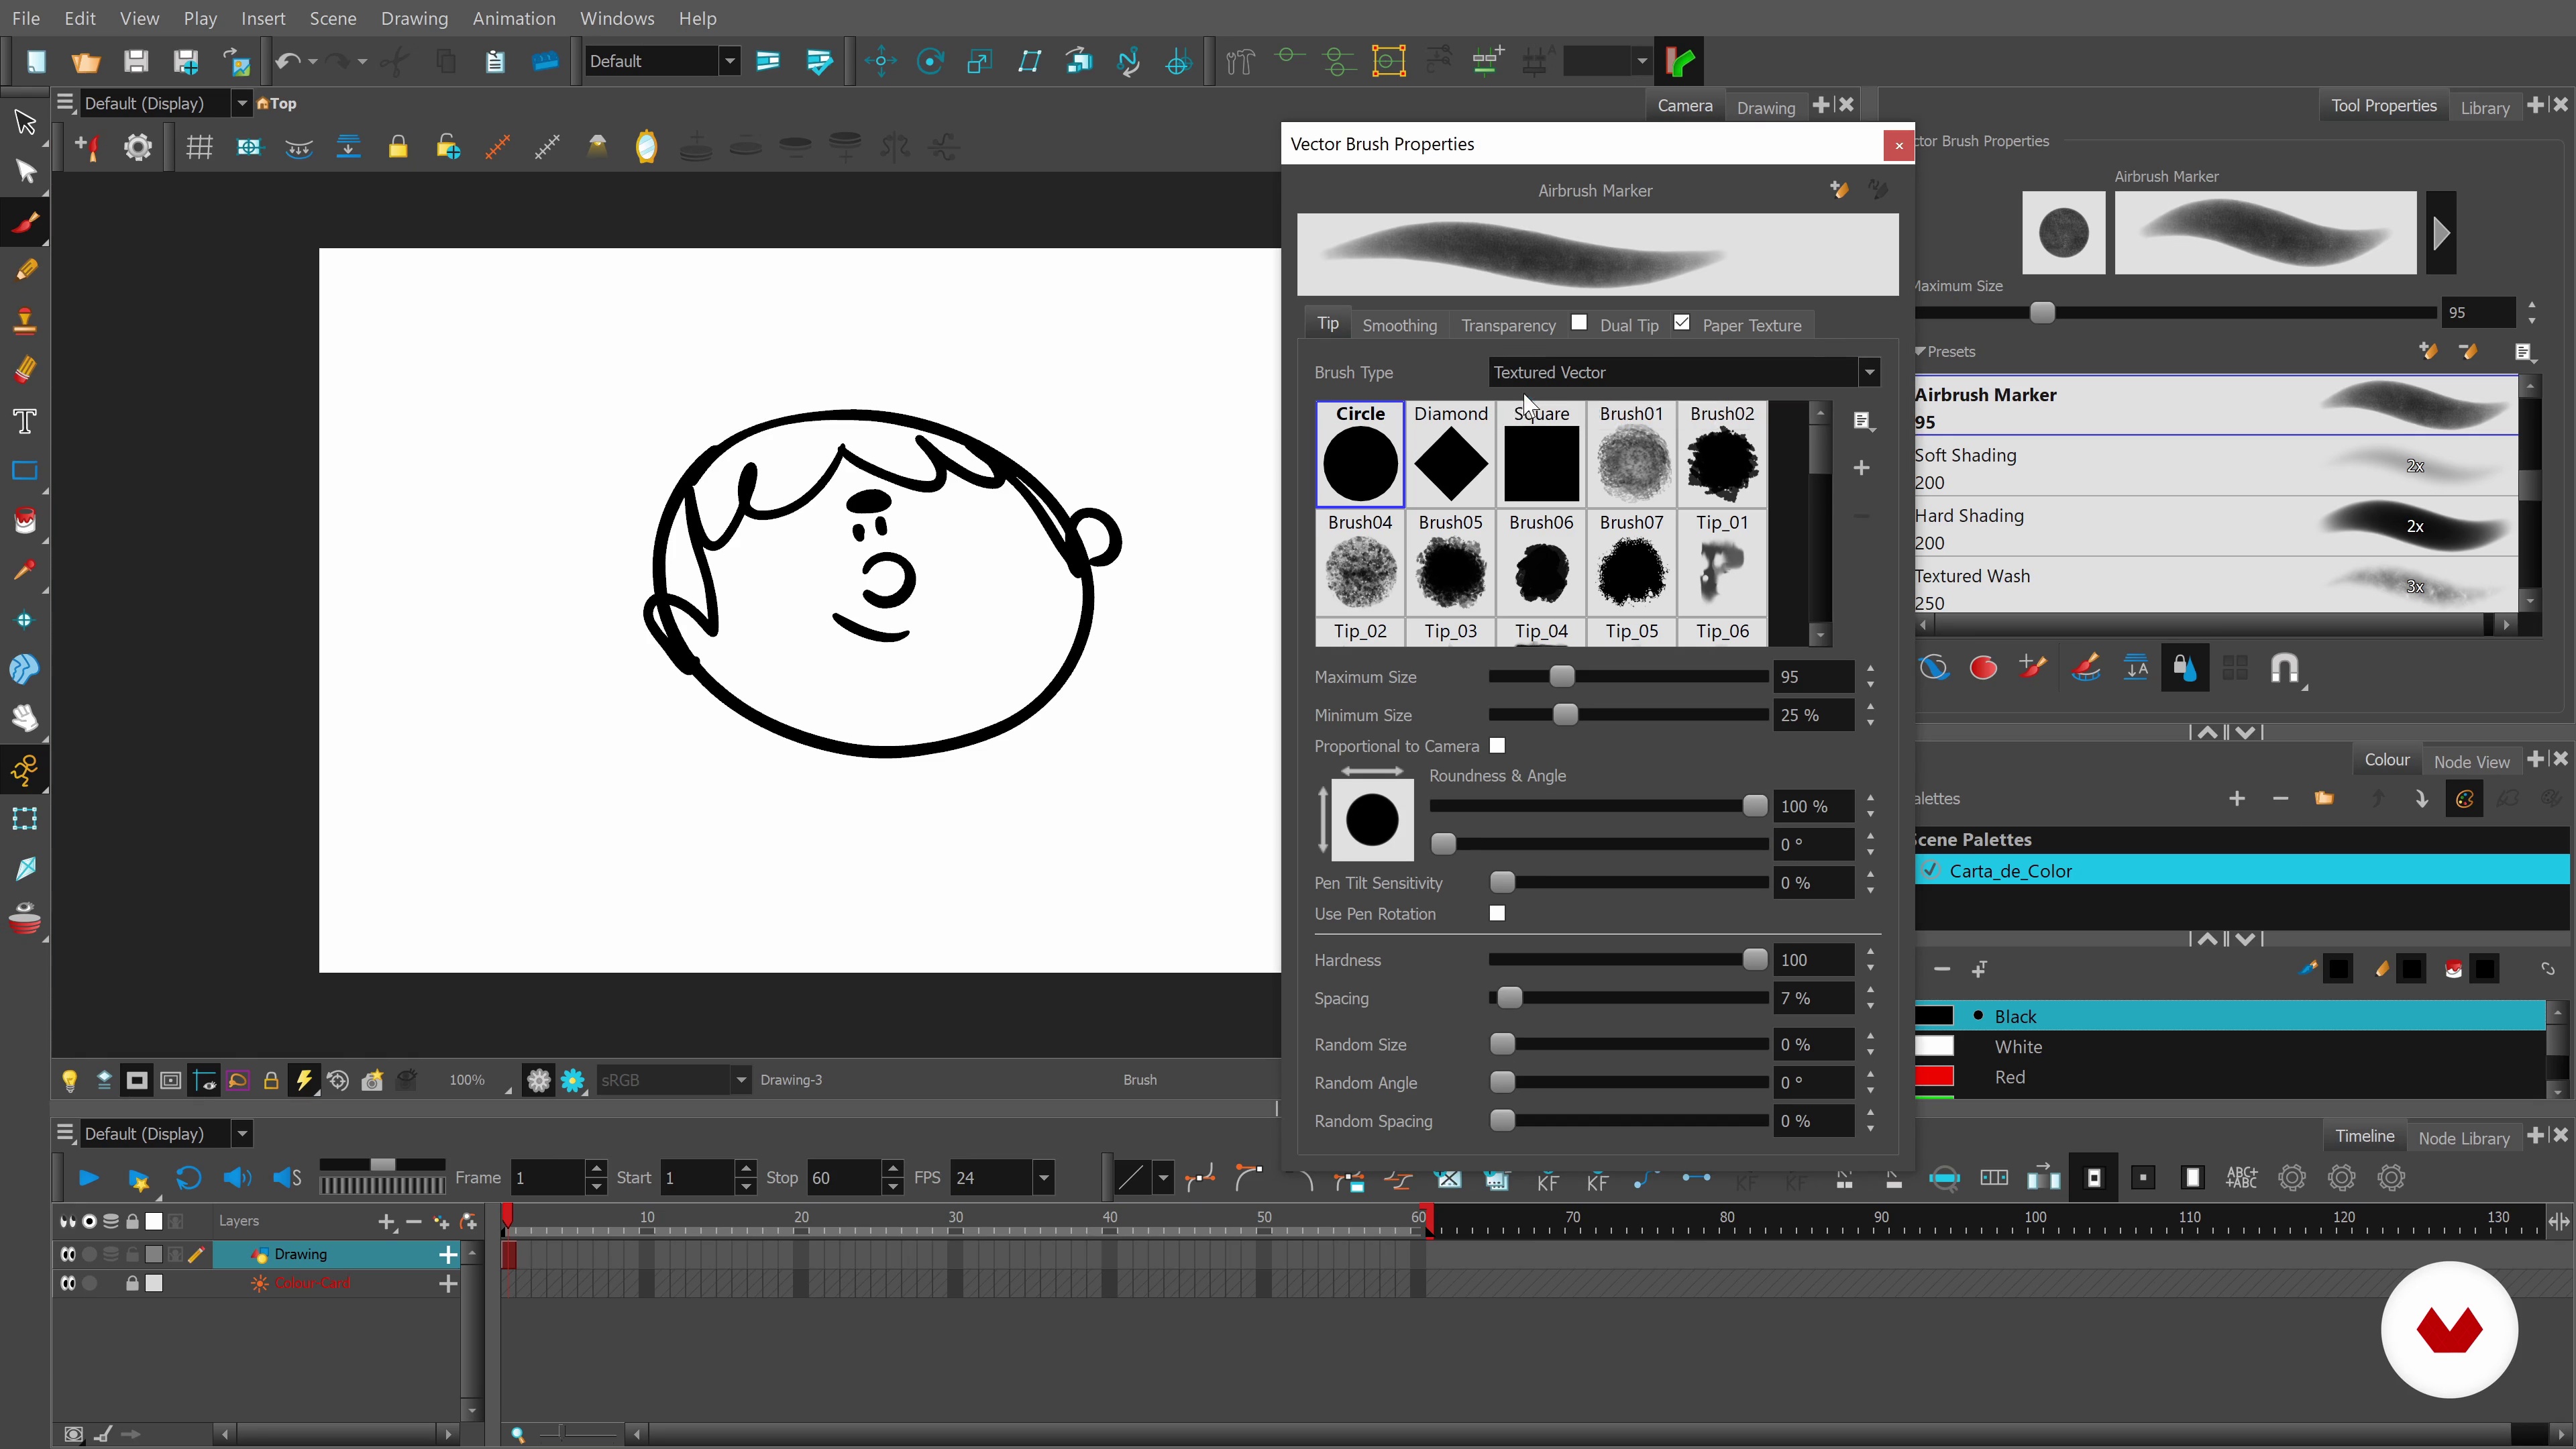Show the grid in camera view
Image resolution: width=2576 pixels, height=1449 pixels.
tap(199, 147)
